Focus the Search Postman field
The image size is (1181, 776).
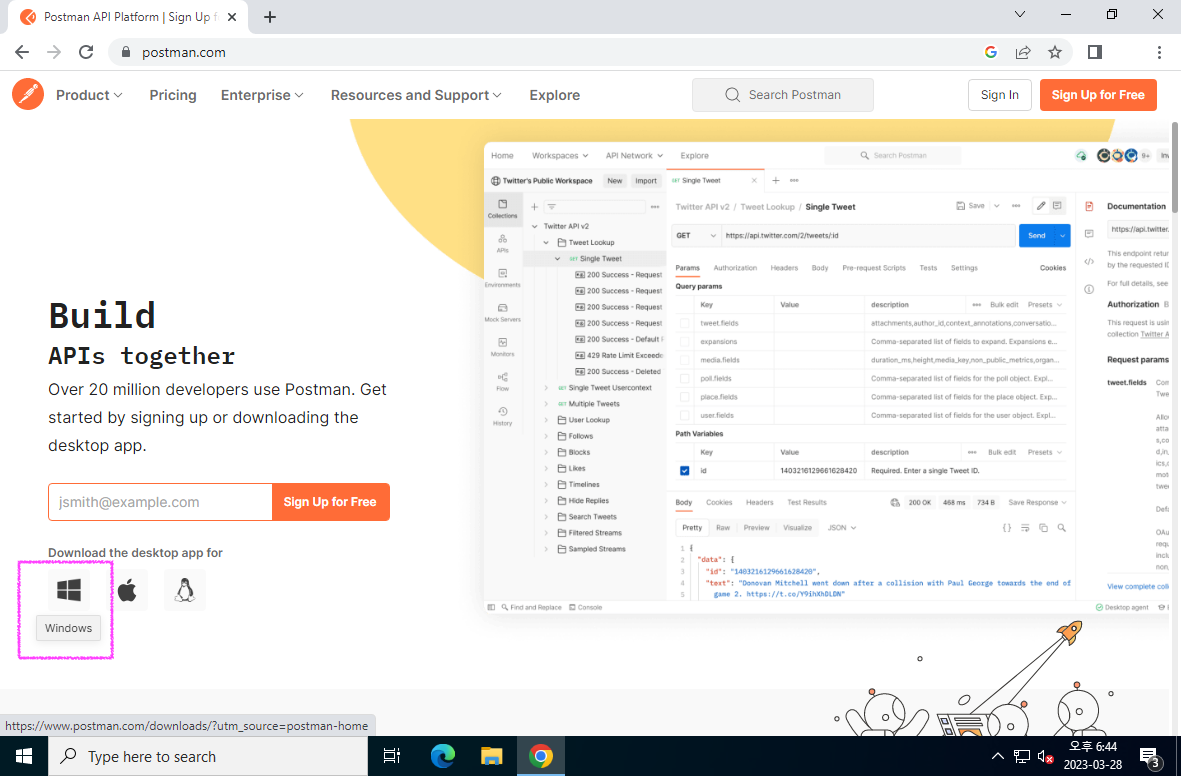pos(783,95)
